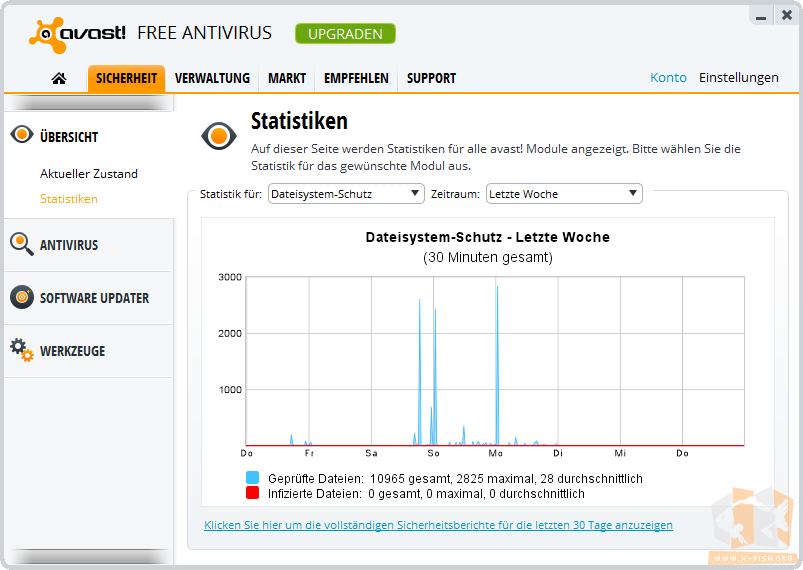
Task: Click the '(30 Minuten gesamt)' subtitle
Action: (x=488, y=257)
